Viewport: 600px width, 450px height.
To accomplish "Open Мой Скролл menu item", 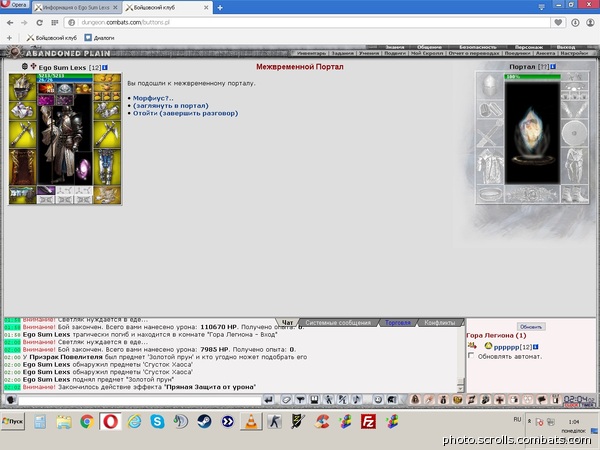I will (x=427, y=54).
